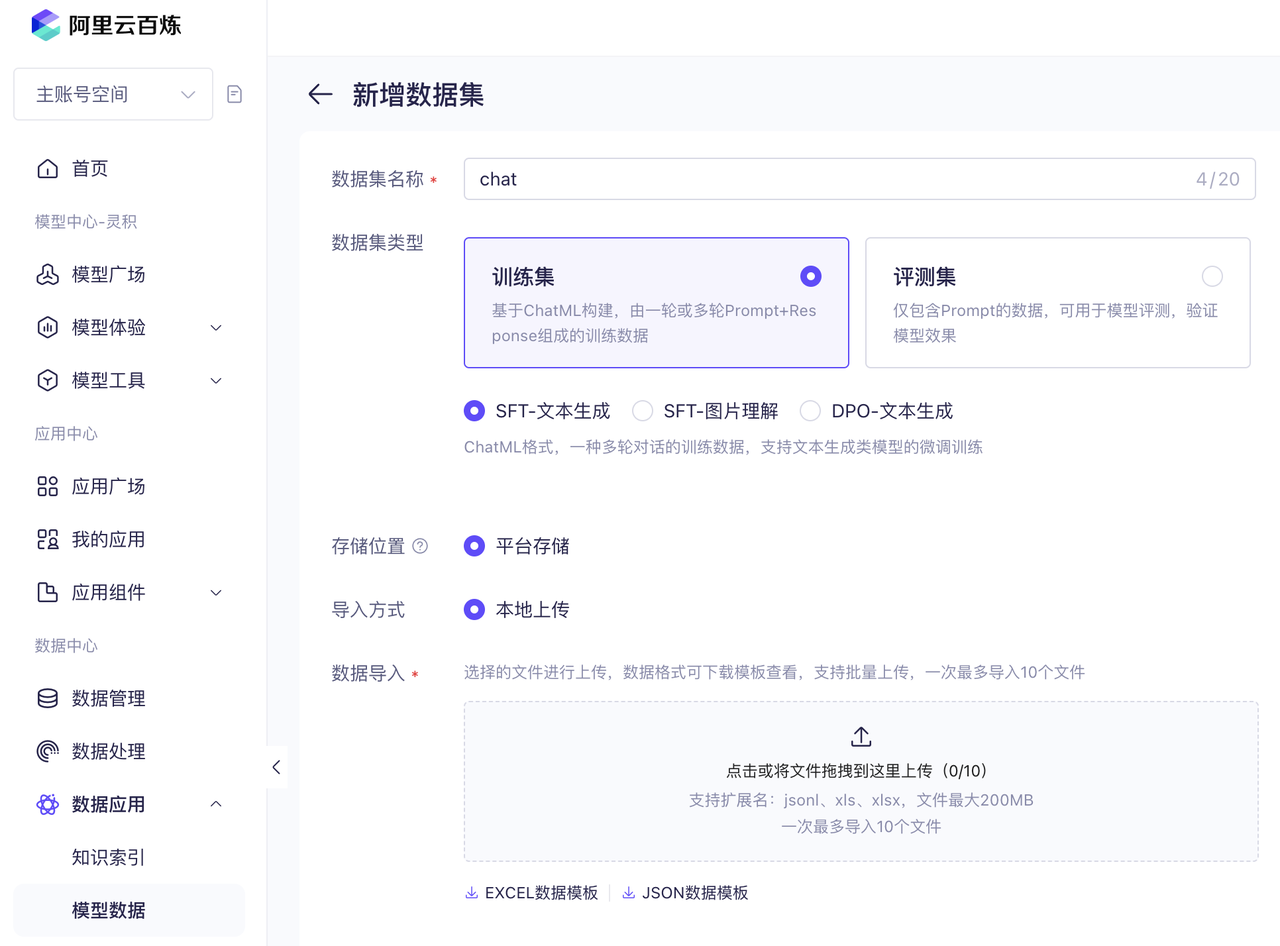
Task: Click the file upload drop zone
Action: (861, 781)
